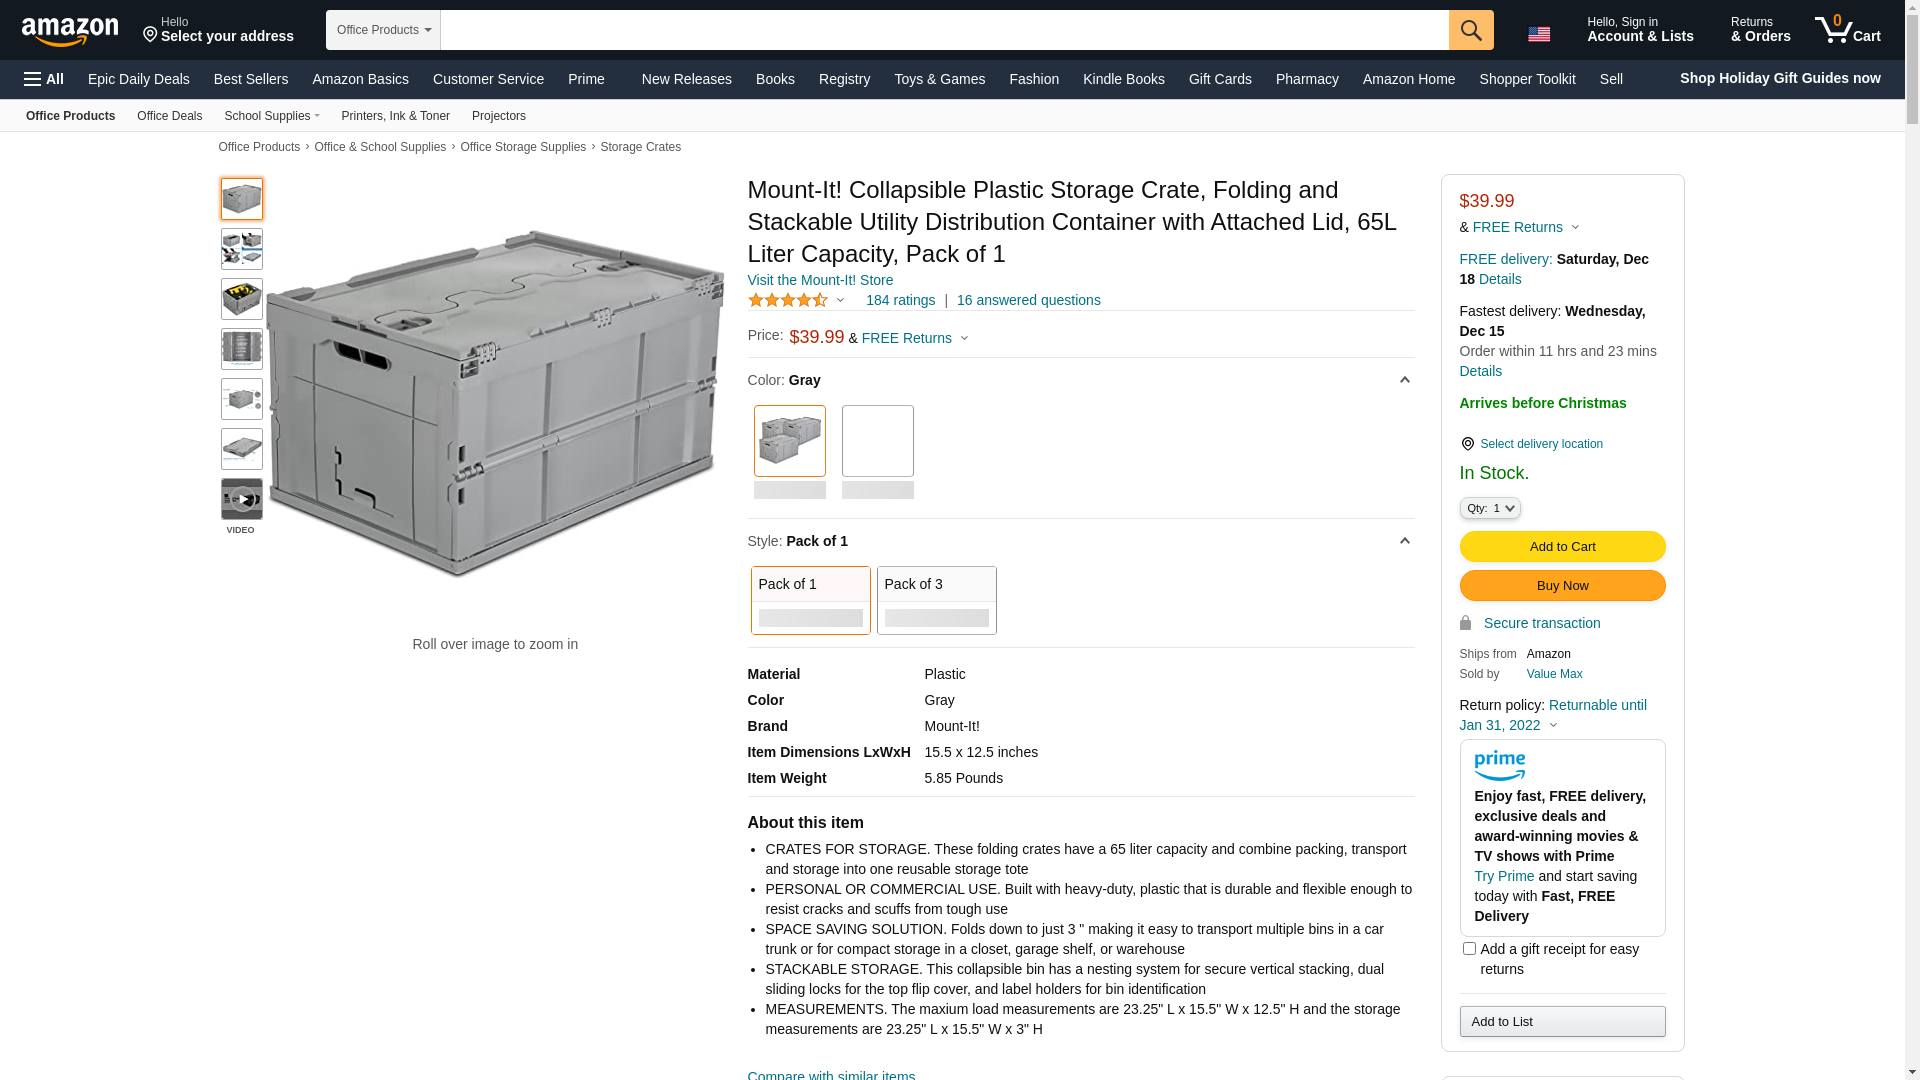Image resolution: width=1920 pixels, height=1080 pixels.
Task: Open the Qty quantity dropdown
Action: point(1490,508)
